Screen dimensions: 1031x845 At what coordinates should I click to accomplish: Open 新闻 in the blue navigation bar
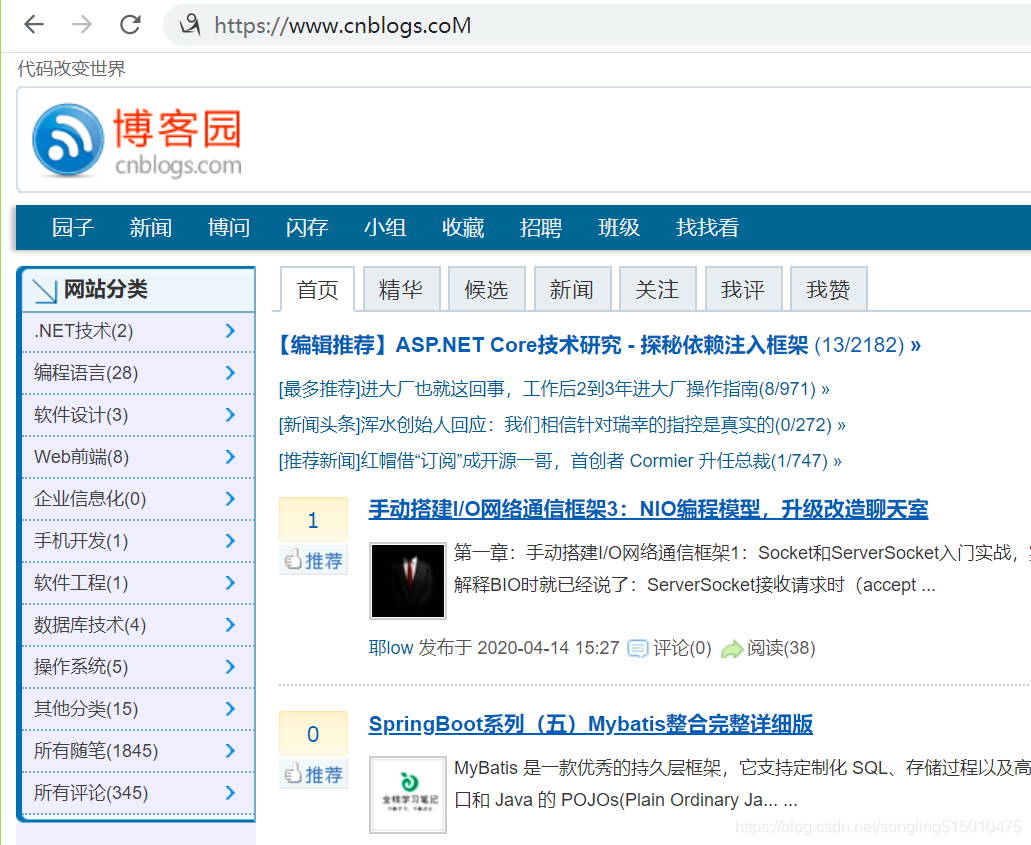tap(151, 228)
